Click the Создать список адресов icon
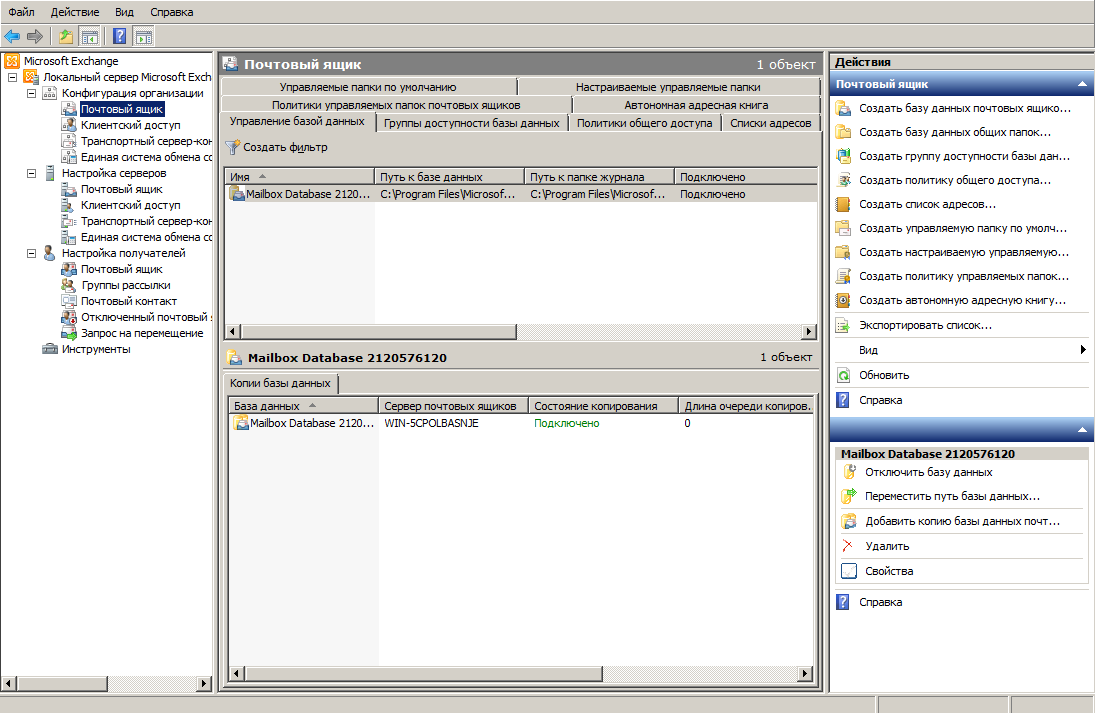 pos(844,204)
